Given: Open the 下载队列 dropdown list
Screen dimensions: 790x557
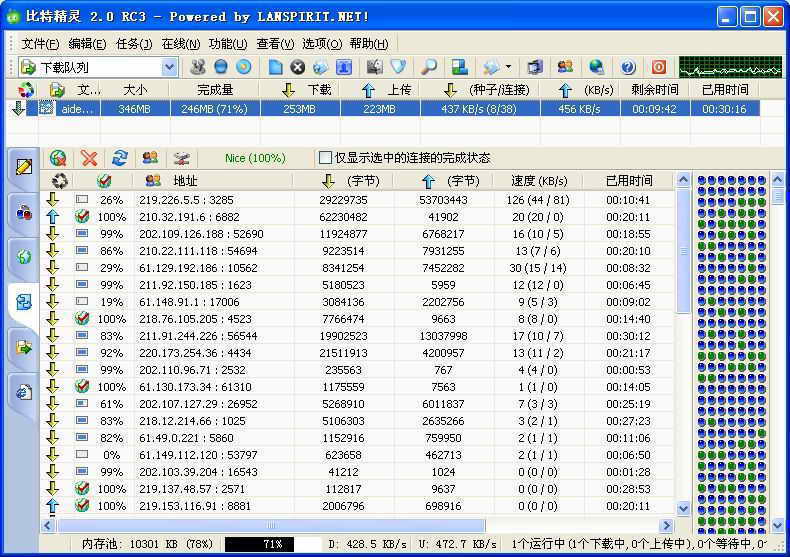Looking at the screenshot, I should click(x=169, y=67).
